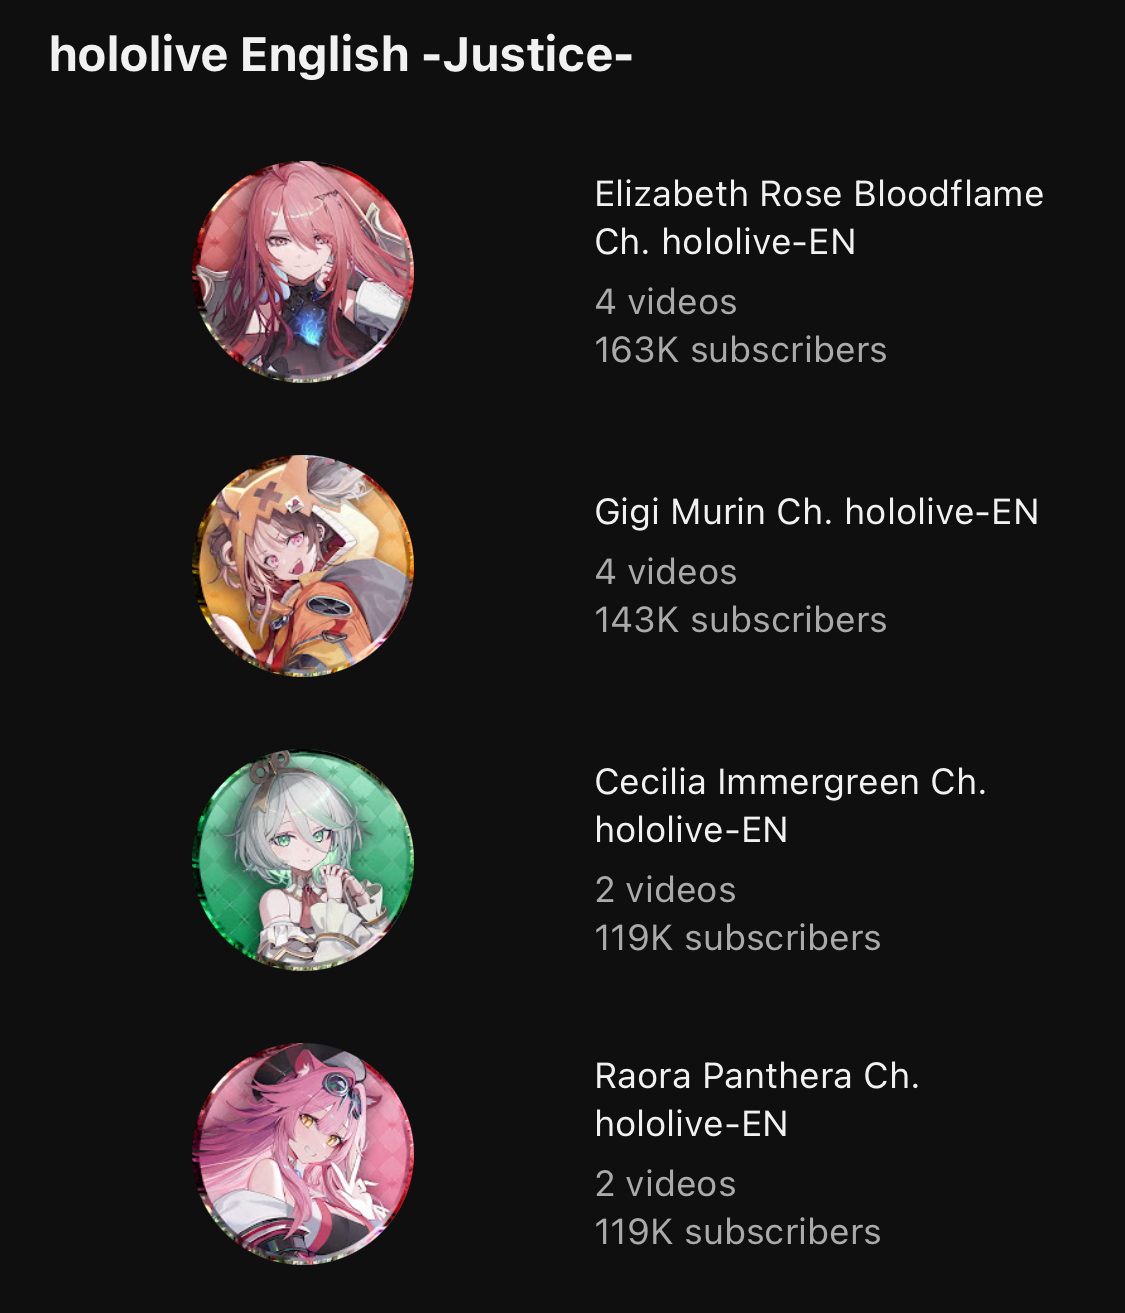
Task: Click "Ch. hololive-EN" under Elizabeth Rose Bloodflame
Action: (725, 242)
